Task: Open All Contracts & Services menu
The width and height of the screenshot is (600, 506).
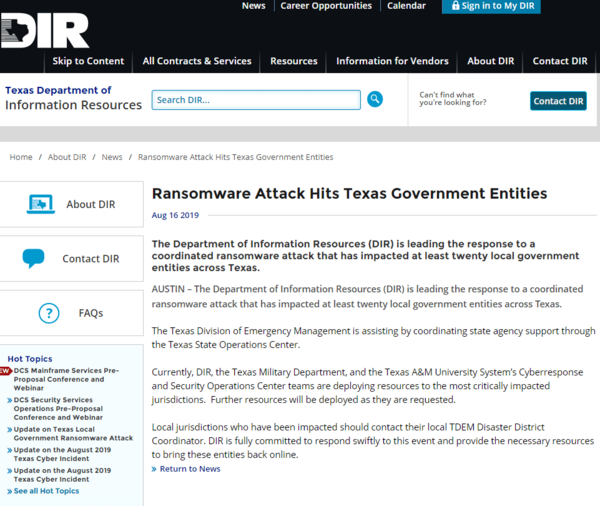Action: click(197, 61)
